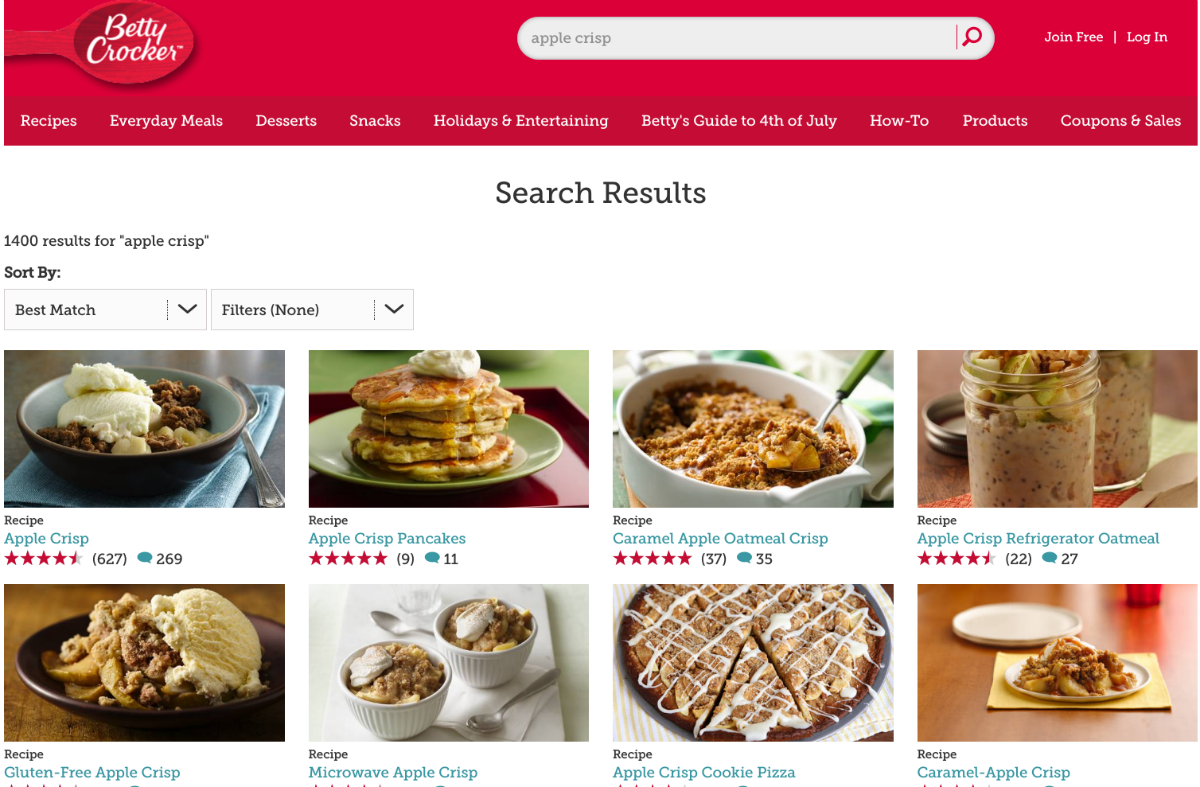Go to Coupons & Sales
The image size is (1200, 787).
click(1121, 121)
